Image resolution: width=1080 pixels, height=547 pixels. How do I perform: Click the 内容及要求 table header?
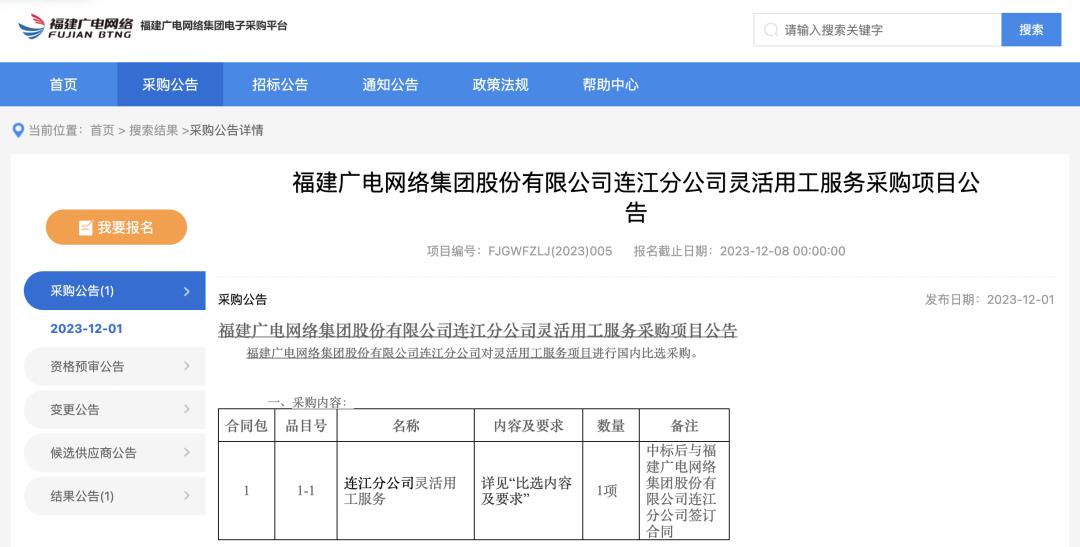[528, 426]
